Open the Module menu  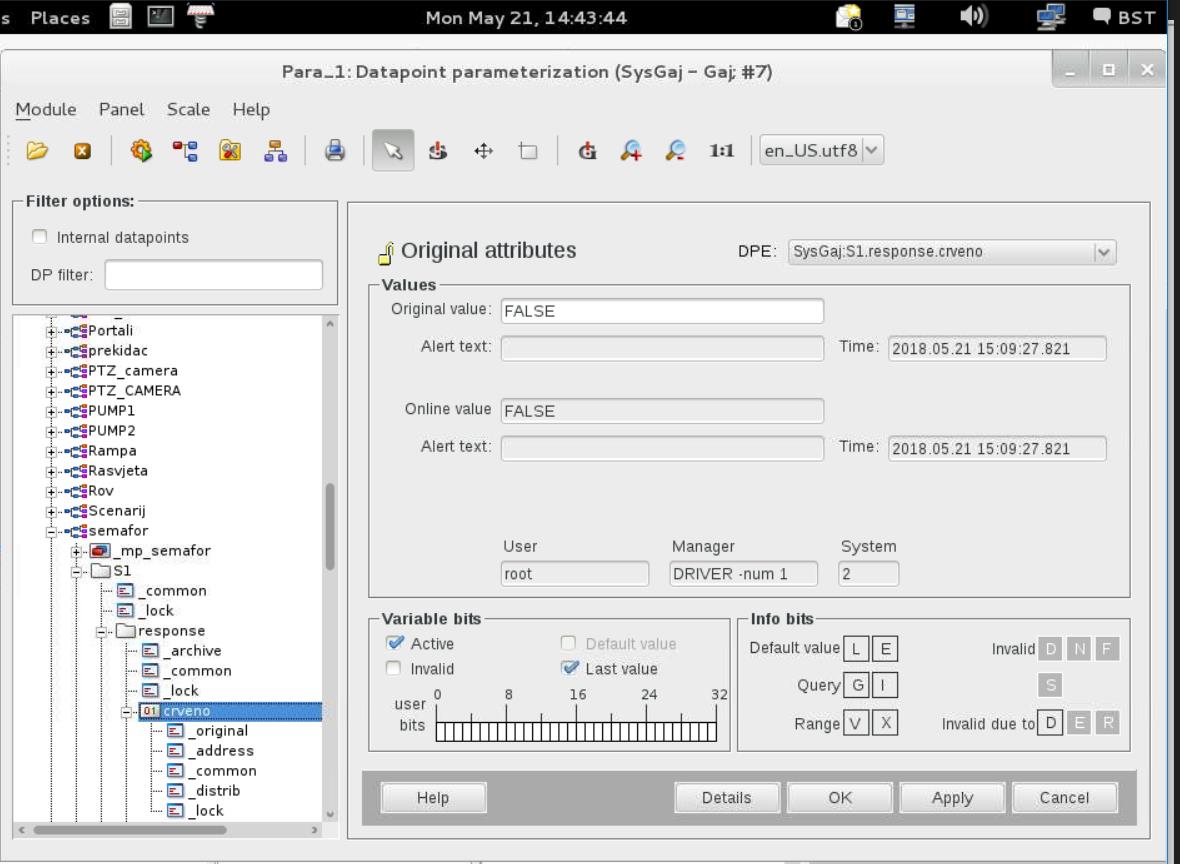click(x=46, y=109)
